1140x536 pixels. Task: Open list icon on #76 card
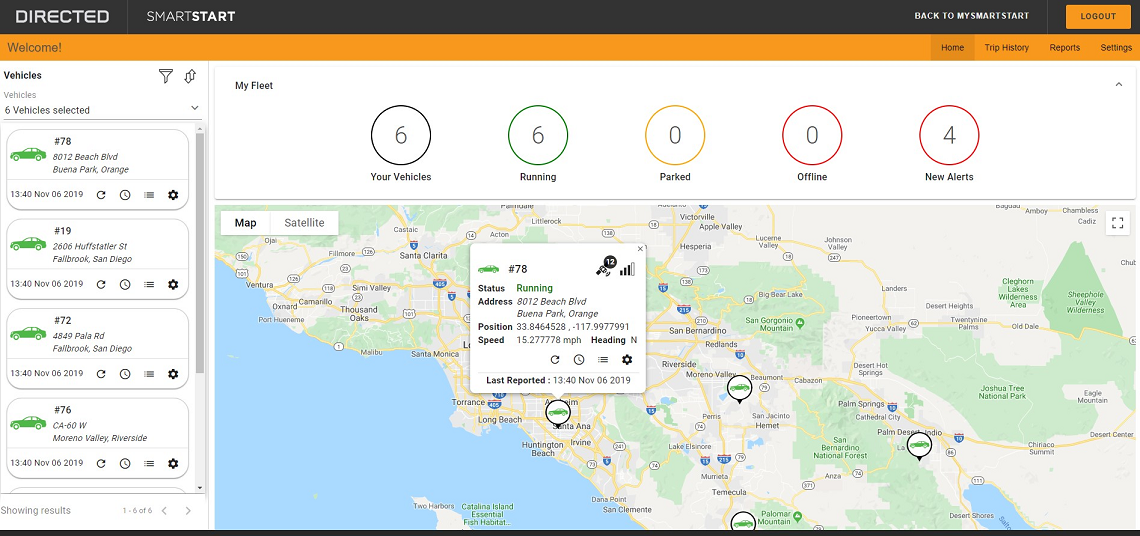coord(149,463)
